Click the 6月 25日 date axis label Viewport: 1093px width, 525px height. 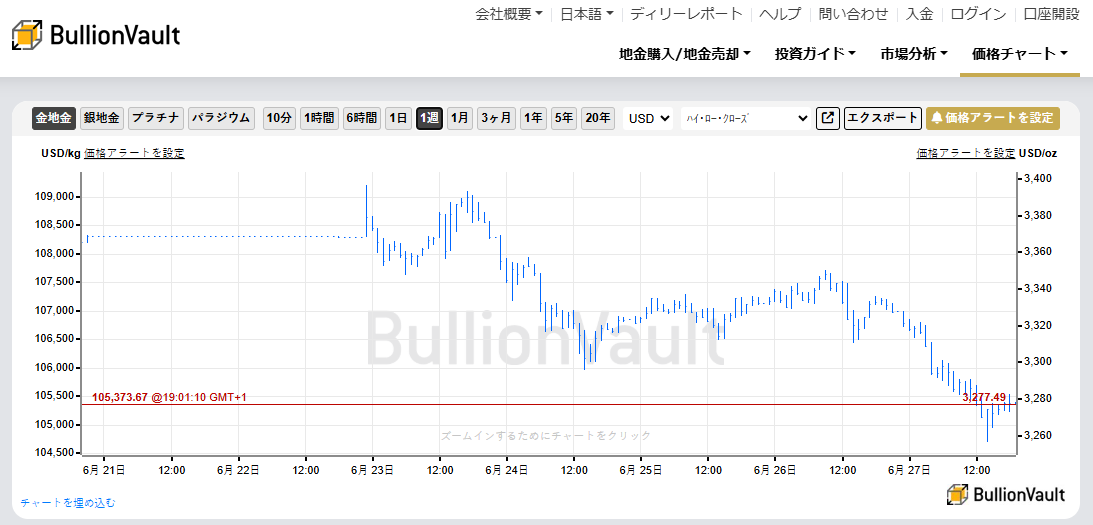click(640, 471)
